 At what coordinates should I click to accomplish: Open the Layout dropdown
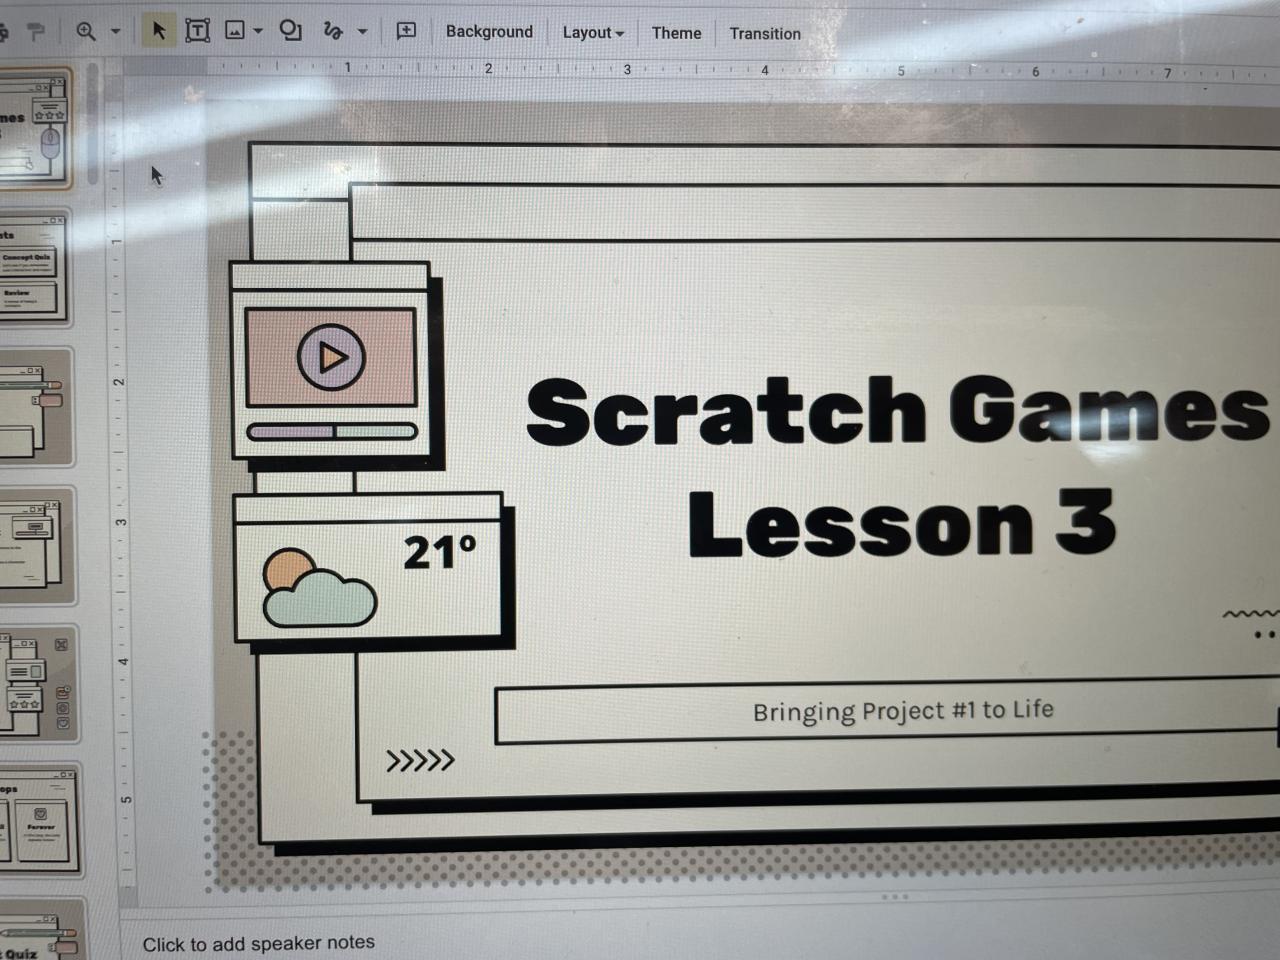593,33
